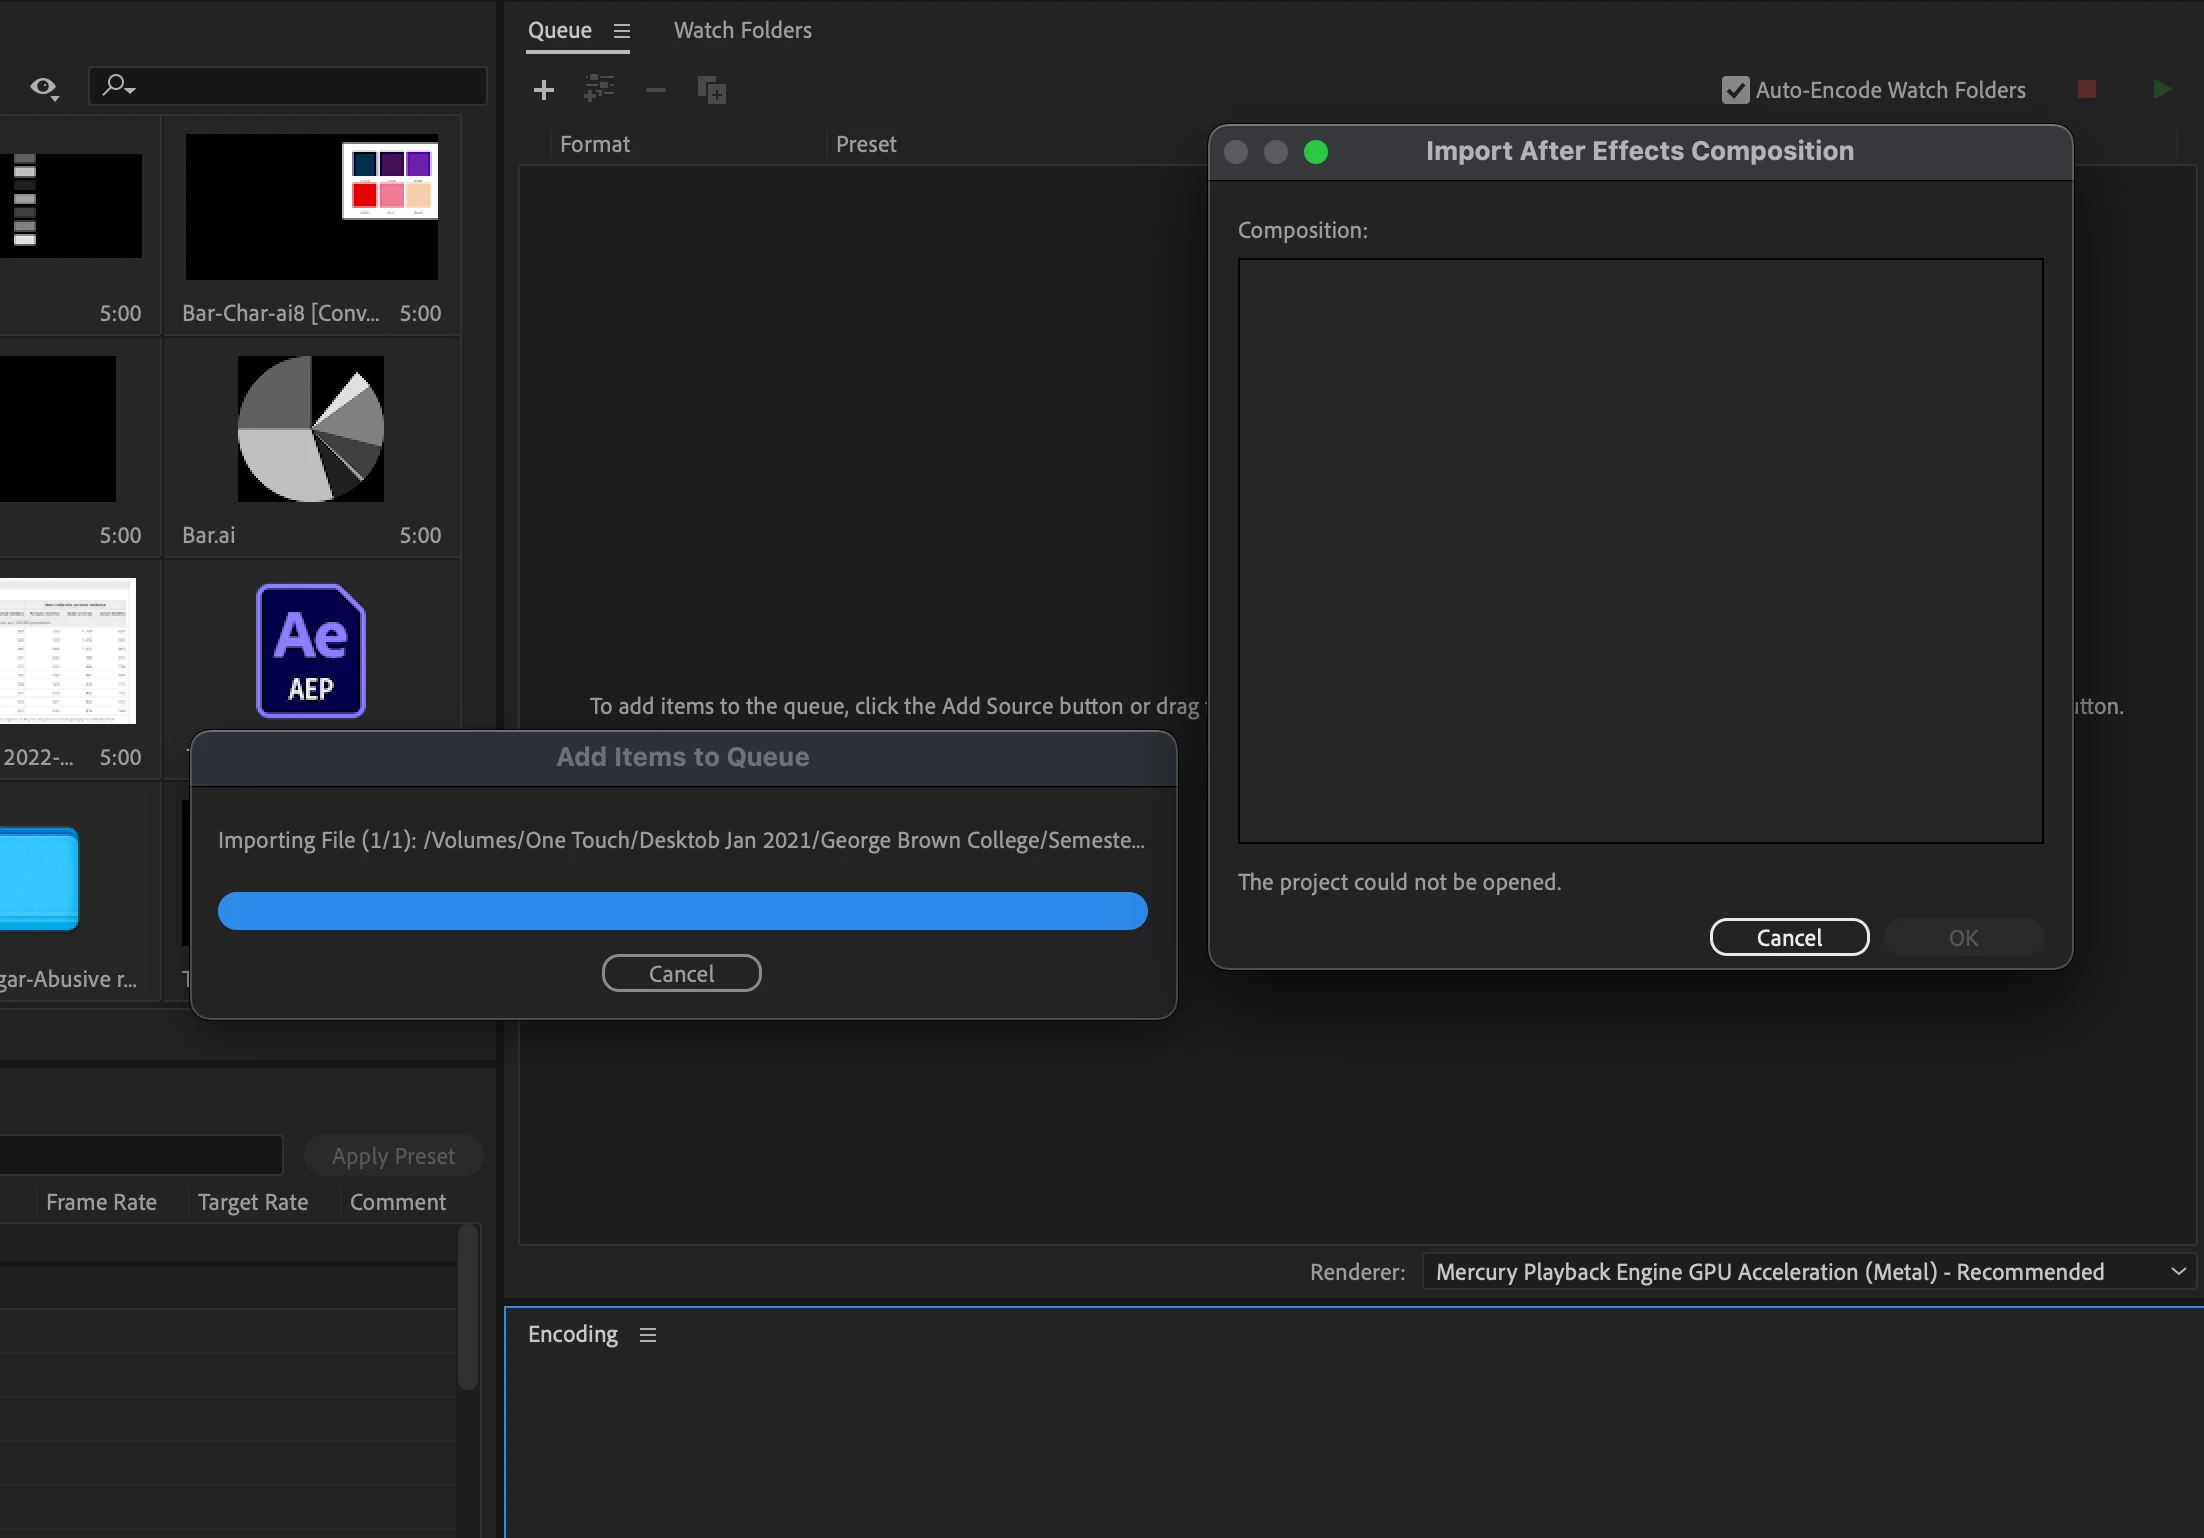The width and height of the screenshot is (2204, 1538).
Task: Click the Add Source plus icon
Action: [543, 90]
